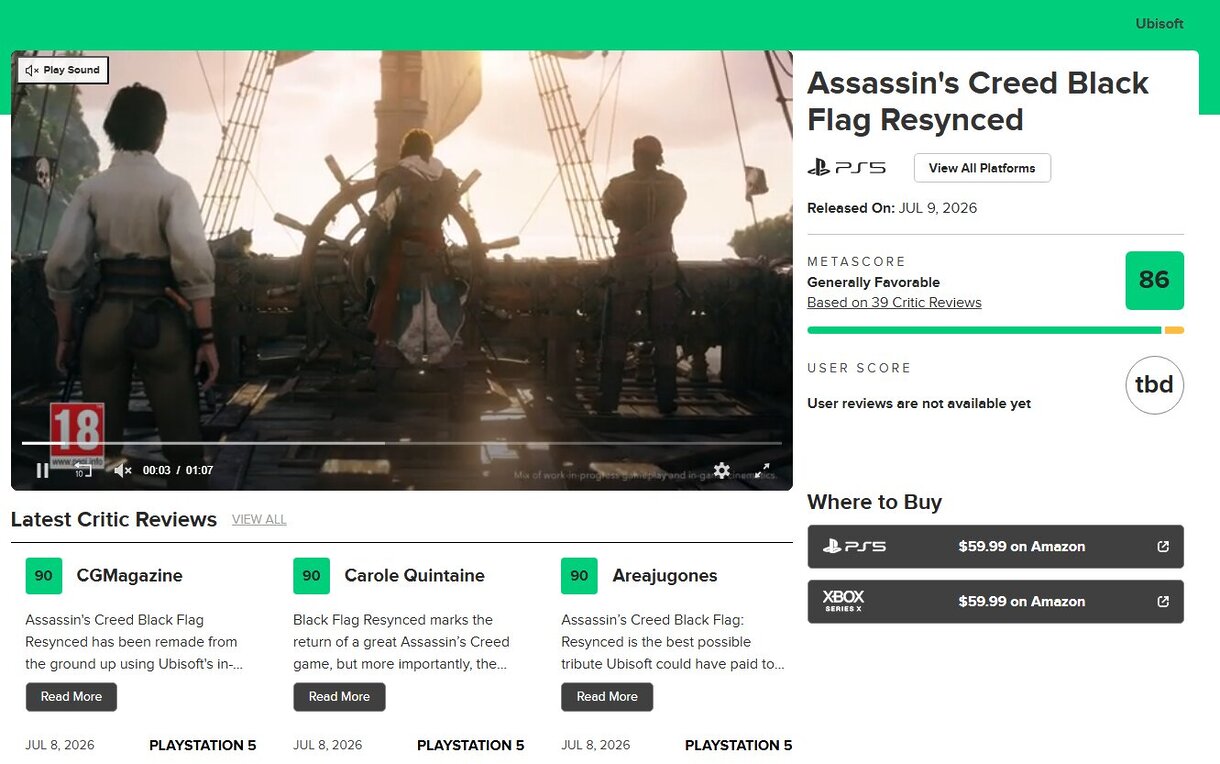Click the tbd user score circle
The height and width of the screenshot is (764, 1220).
click(x=1154, y=385)
